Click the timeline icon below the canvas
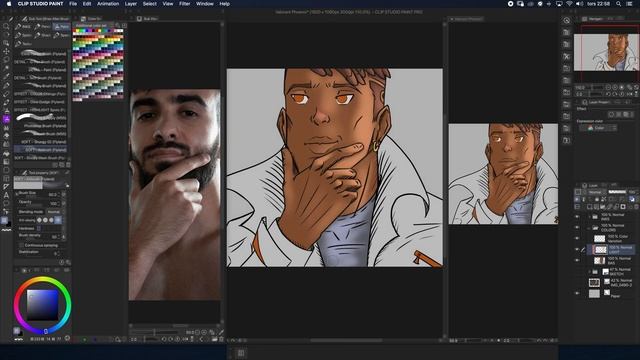This screenshot has width=640, height=360. pyautogui.click(x=241, y=353)
